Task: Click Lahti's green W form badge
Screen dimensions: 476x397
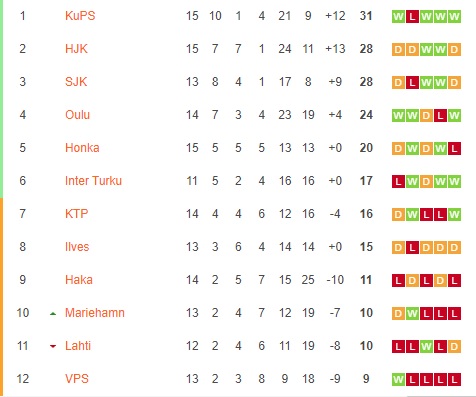Action: point(426,346)
